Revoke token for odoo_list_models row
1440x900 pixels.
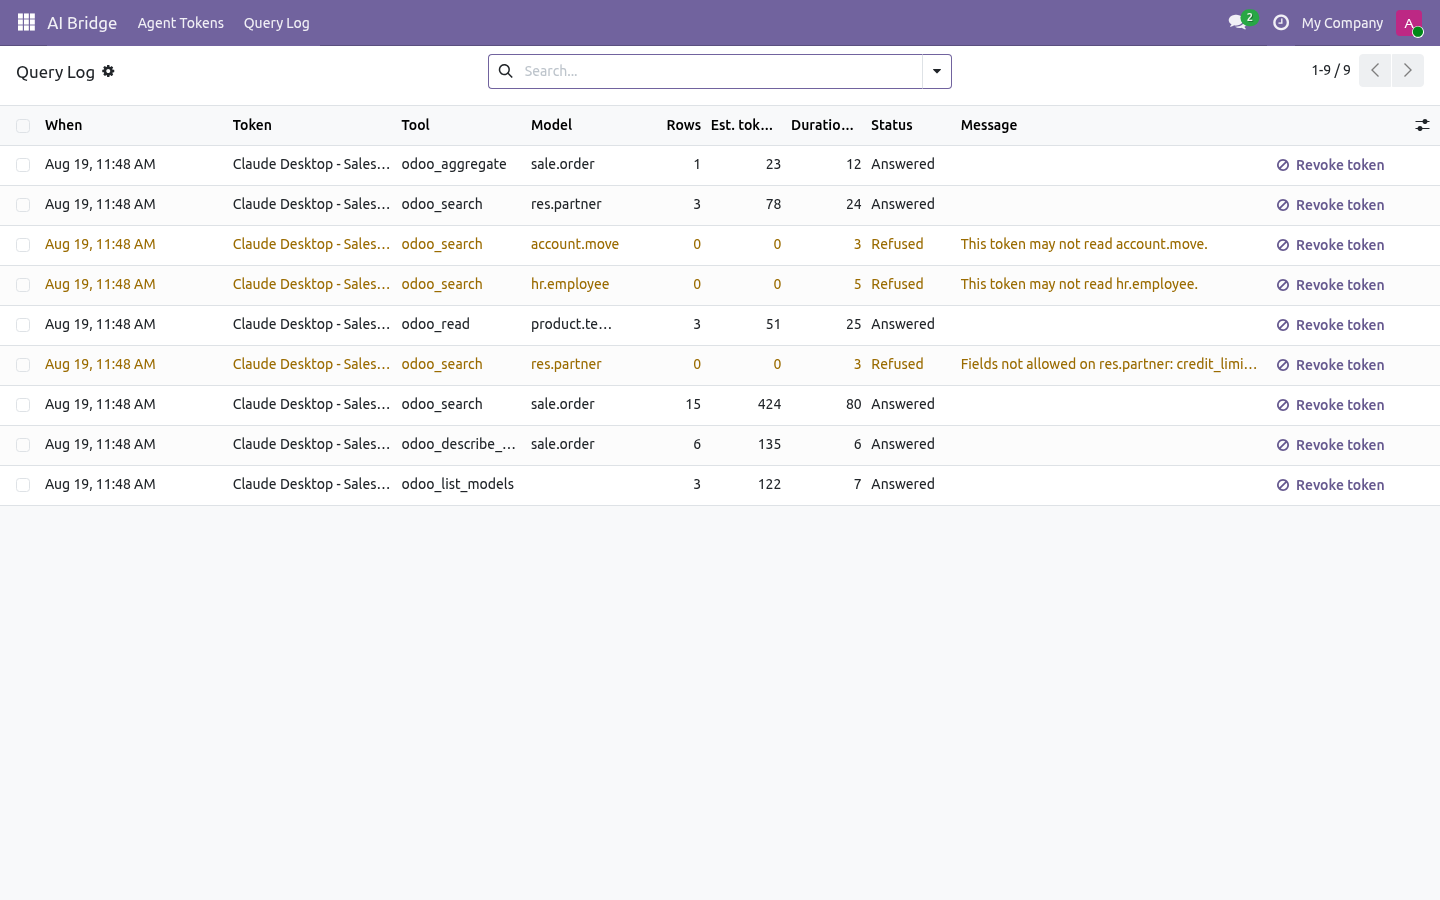[x=1330, y=485]
